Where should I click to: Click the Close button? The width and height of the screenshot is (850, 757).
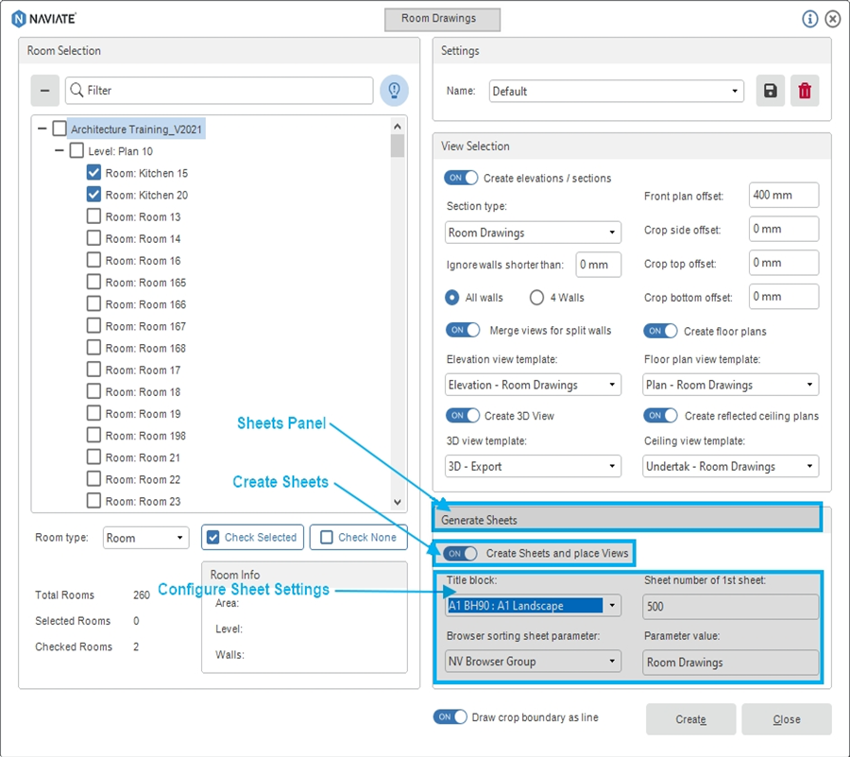point(787,719)
